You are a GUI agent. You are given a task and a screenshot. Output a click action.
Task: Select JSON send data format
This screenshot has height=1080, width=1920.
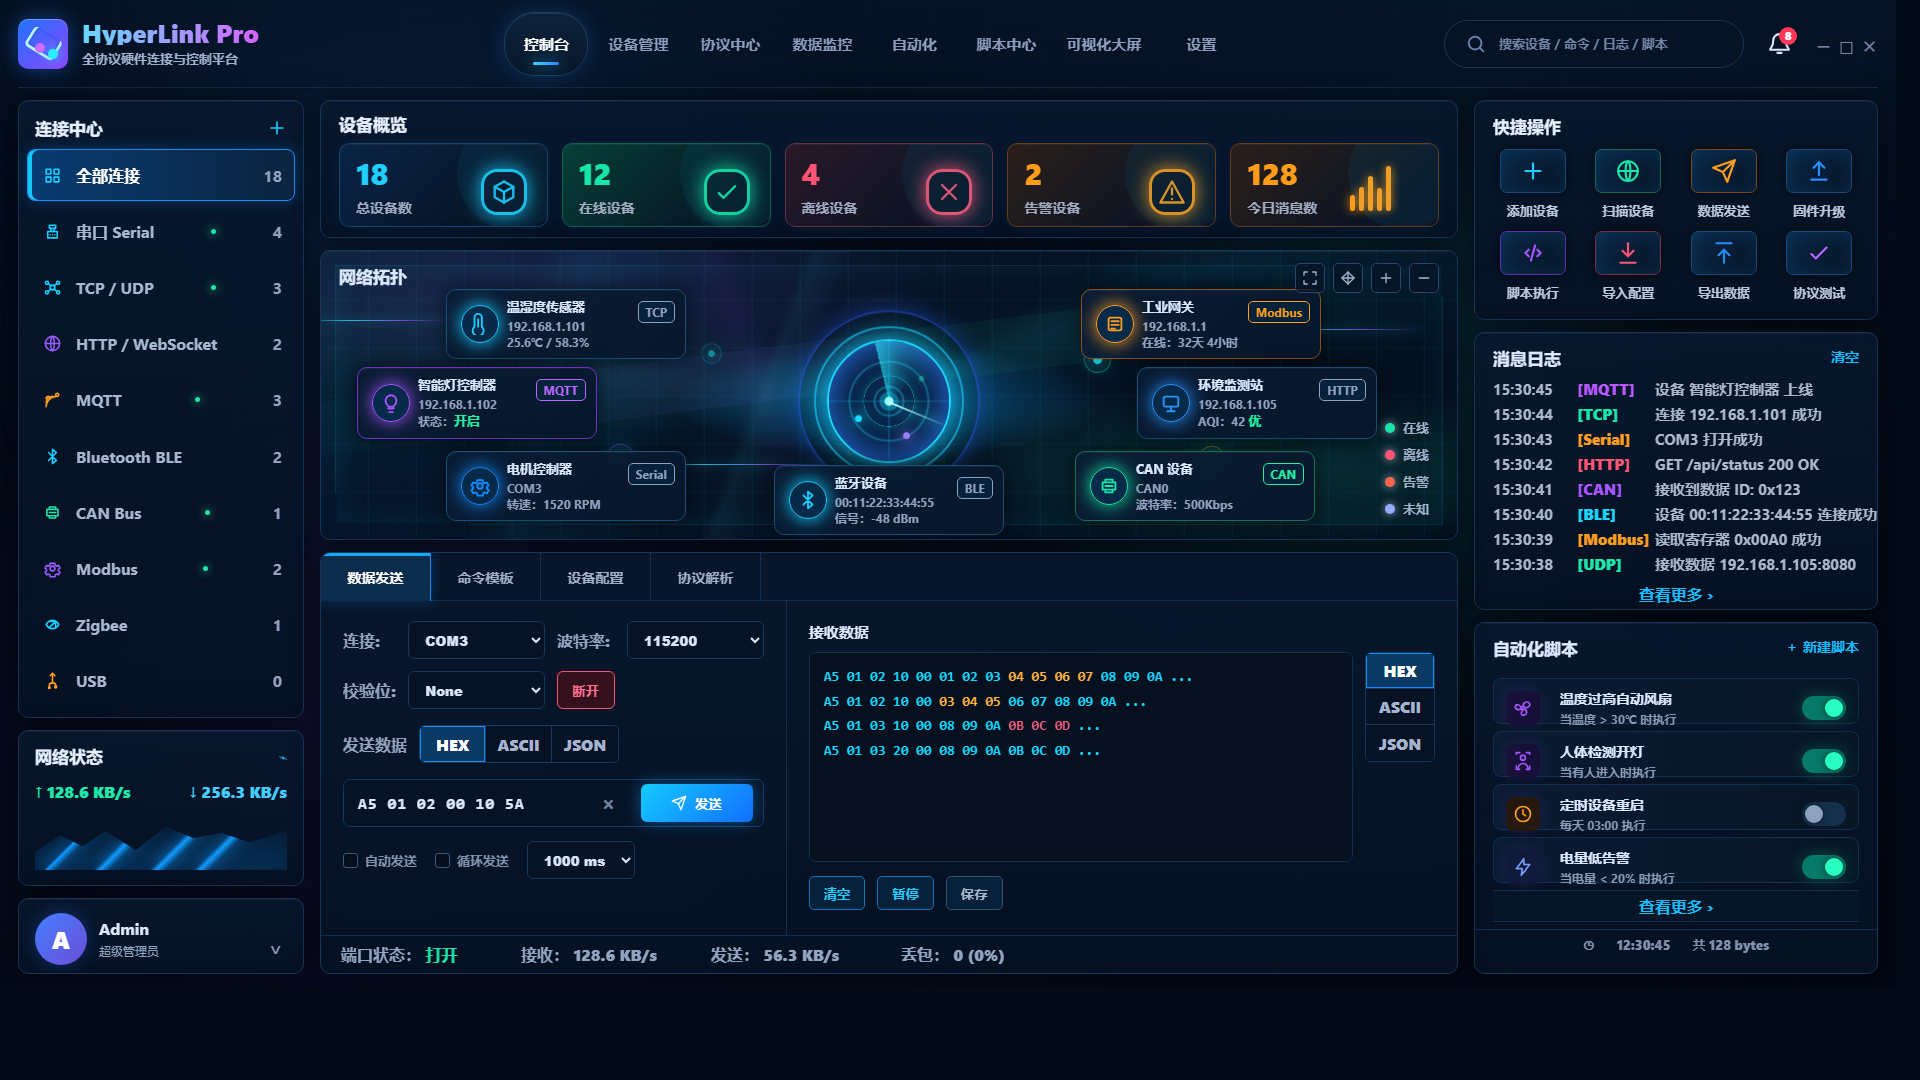click(x=584, y=745)
